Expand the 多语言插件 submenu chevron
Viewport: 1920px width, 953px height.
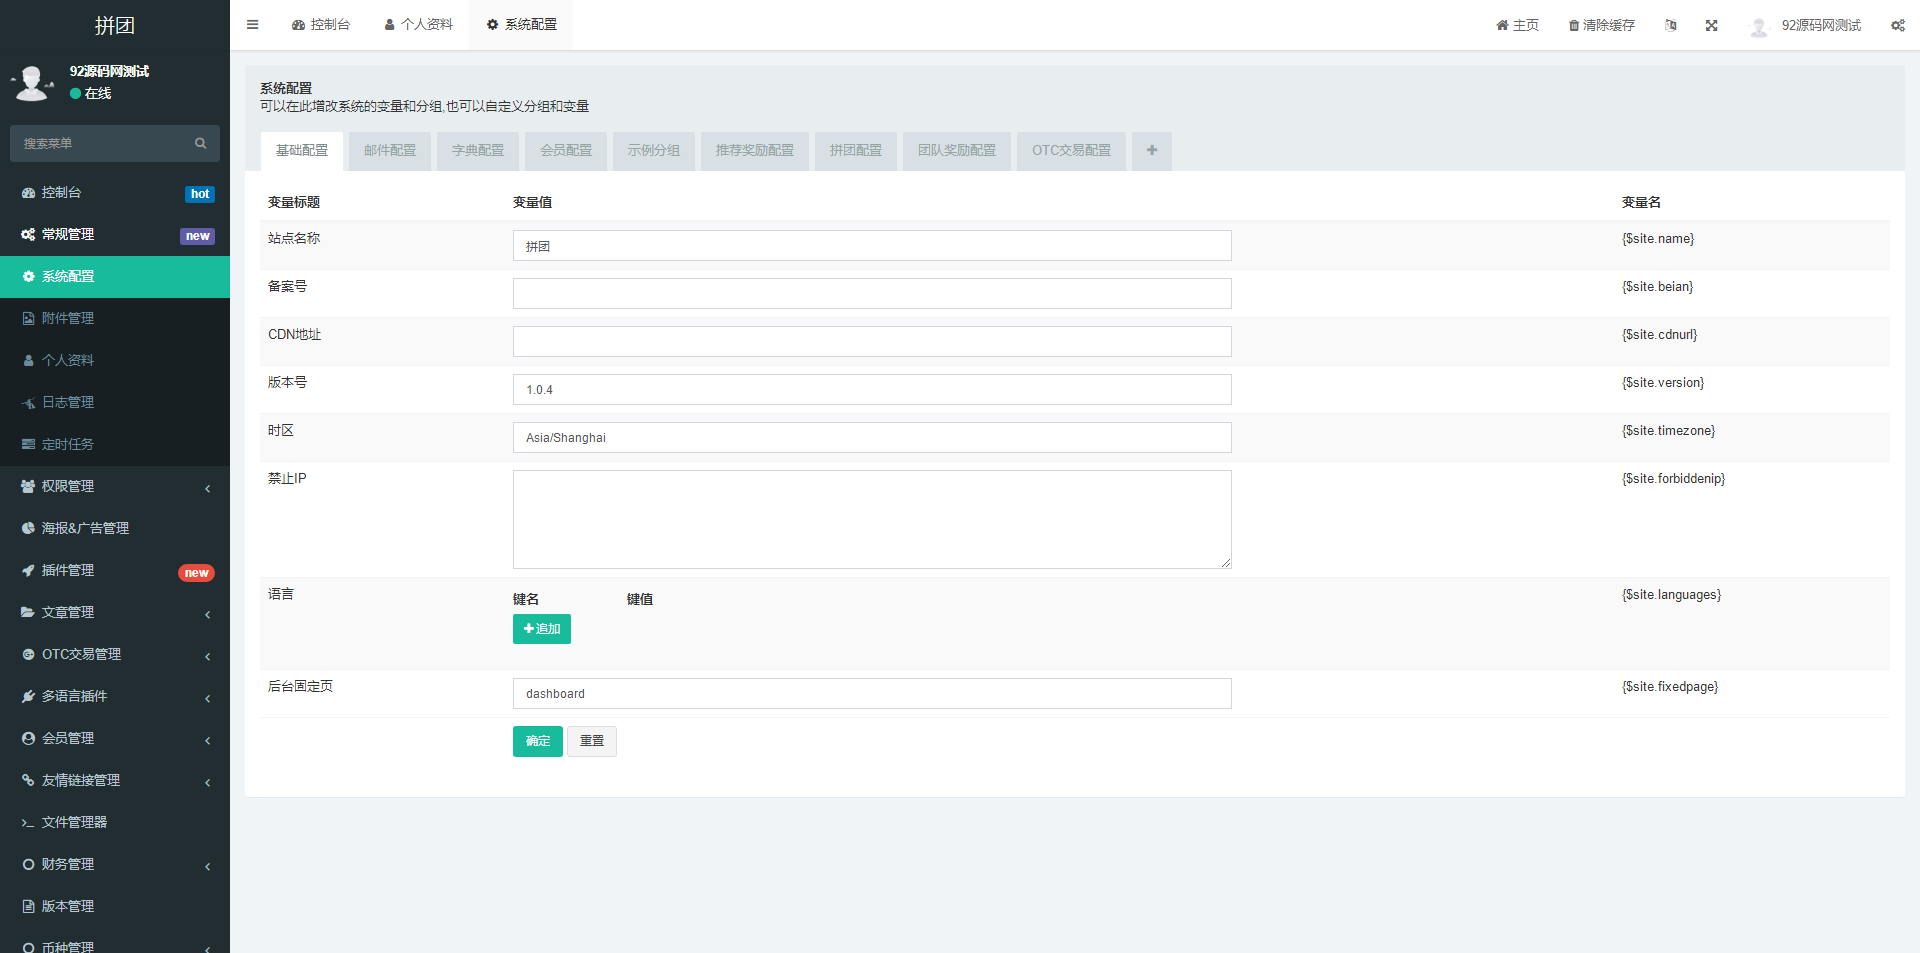click(x=207, y=698)
